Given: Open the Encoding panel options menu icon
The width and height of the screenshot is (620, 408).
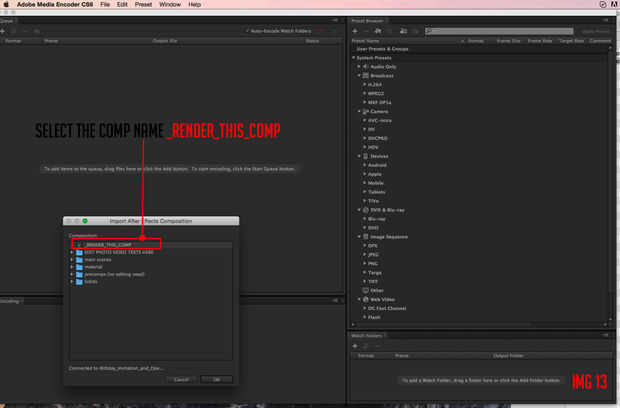Looking at the screenshot, I should tap(335, 300).
